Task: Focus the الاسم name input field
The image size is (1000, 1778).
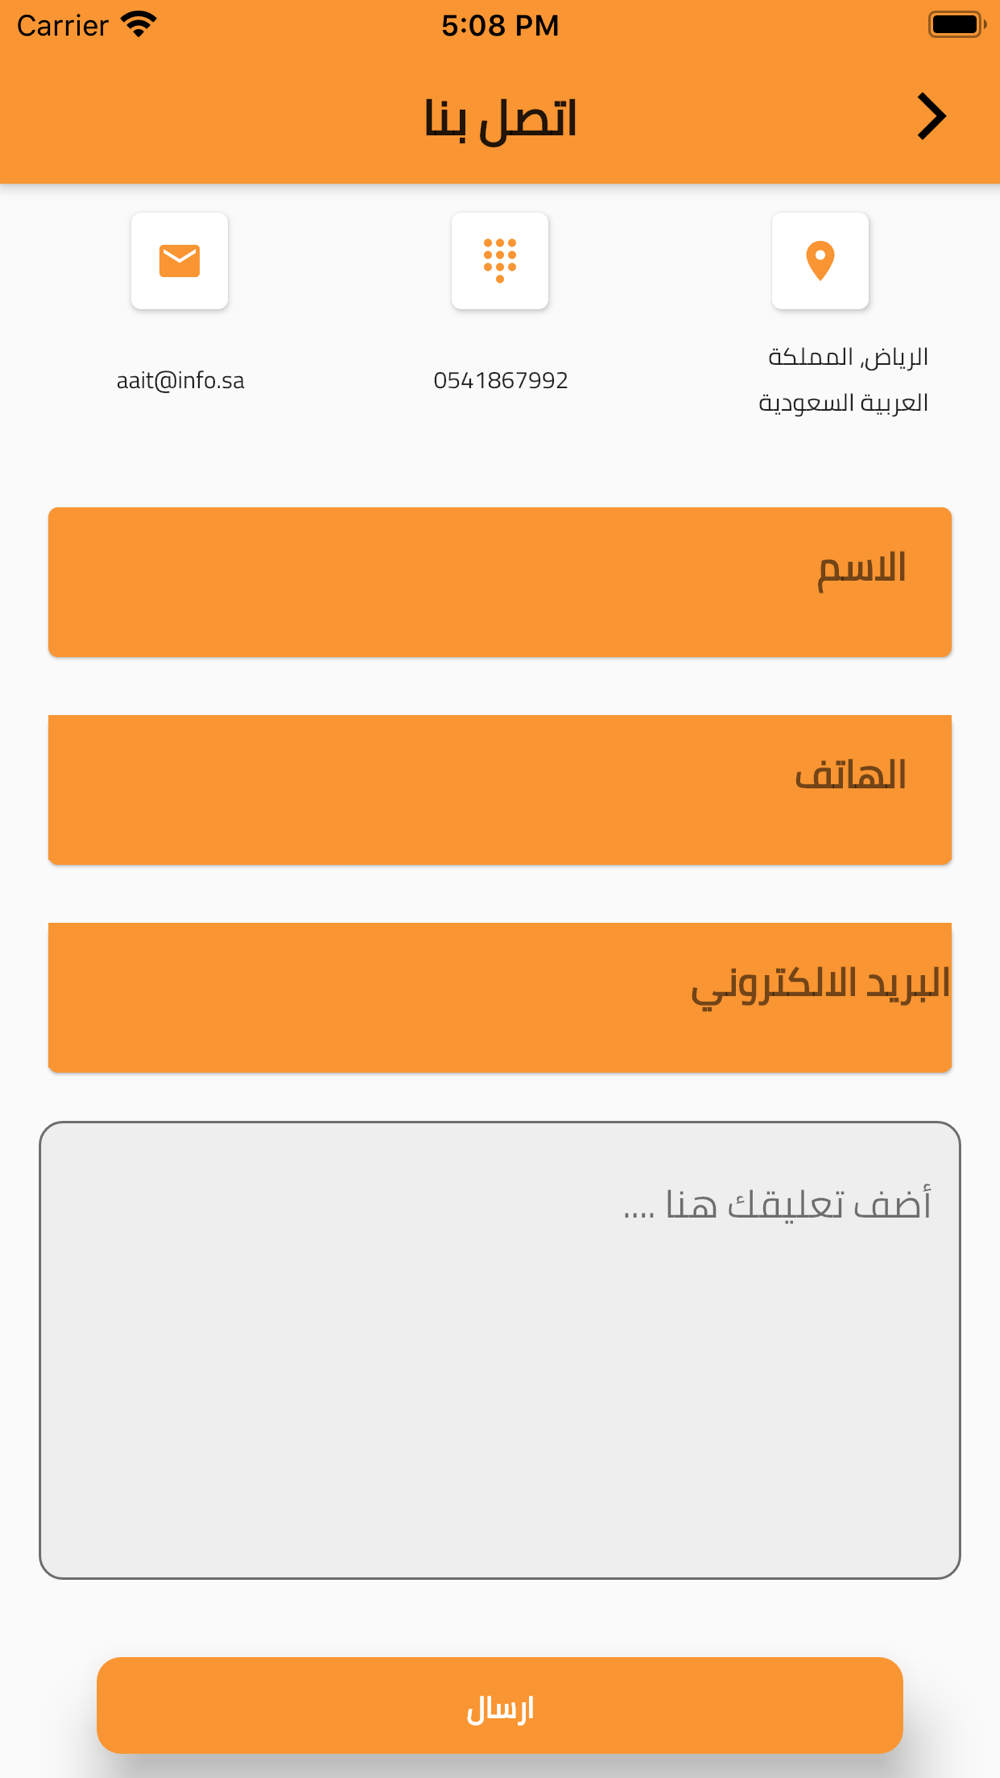Action: [x=500, y=582]
